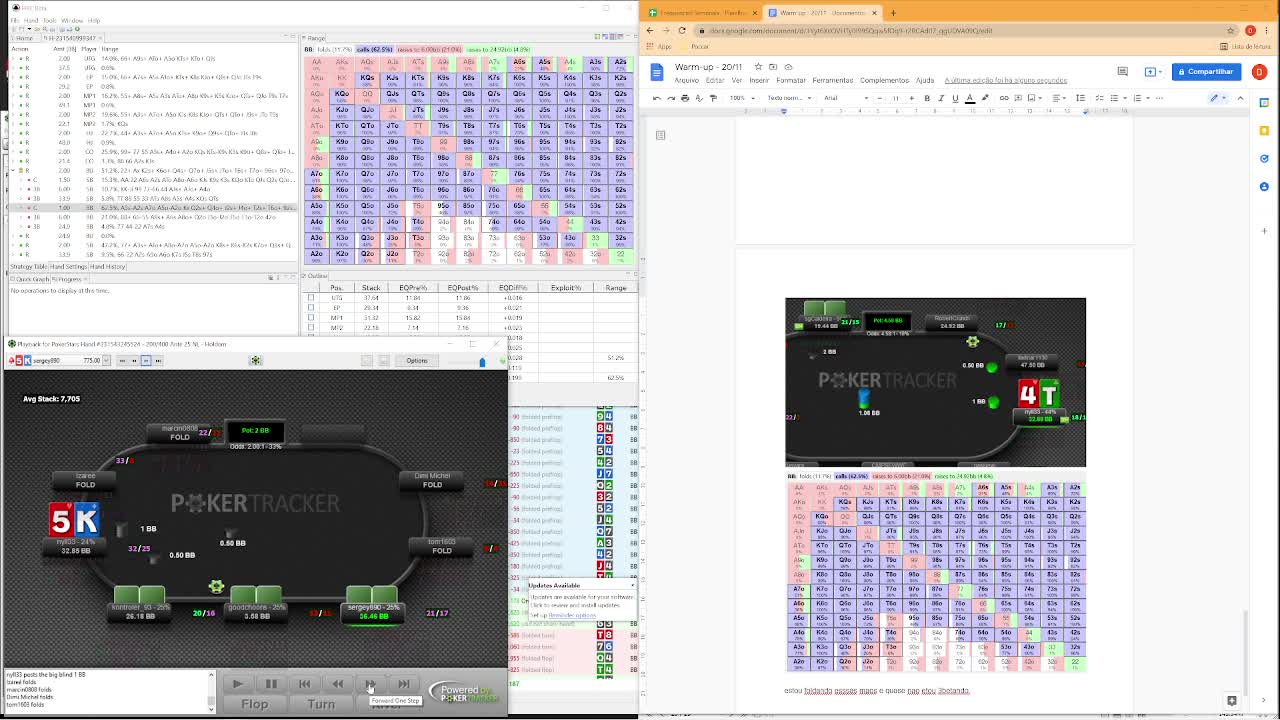Viewport: 1280px width, 720px height.
Task: Click the green chip icon in replayer toolbar
Action: point(256,360)
